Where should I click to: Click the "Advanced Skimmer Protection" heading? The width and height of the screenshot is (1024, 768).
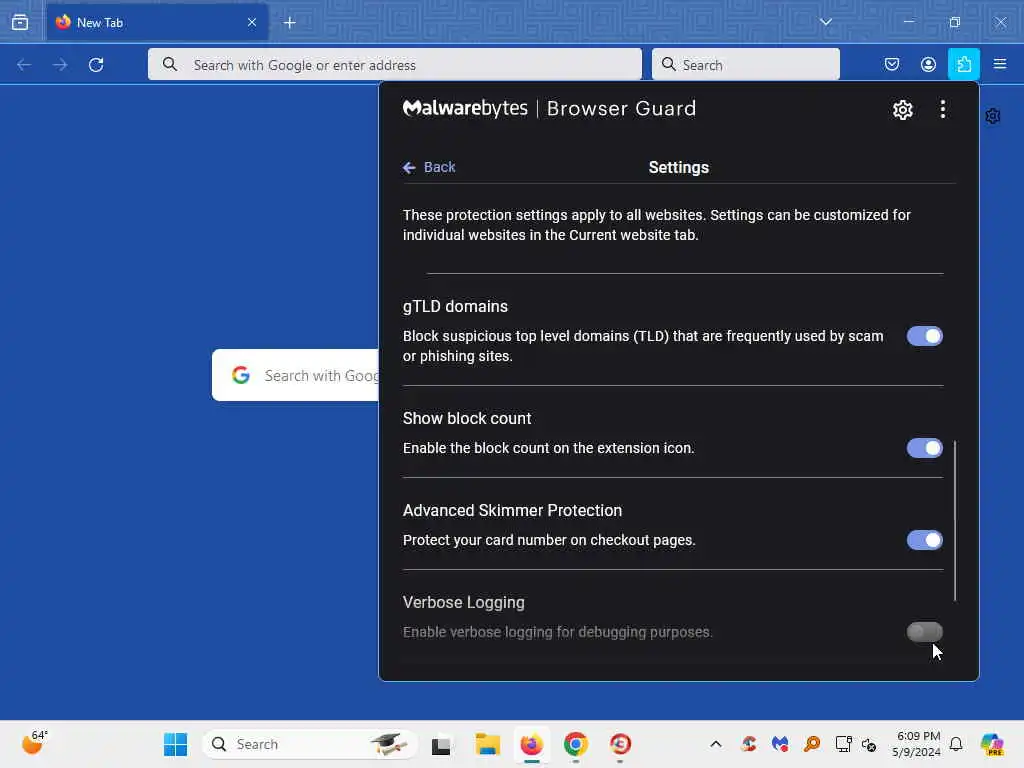512,510
